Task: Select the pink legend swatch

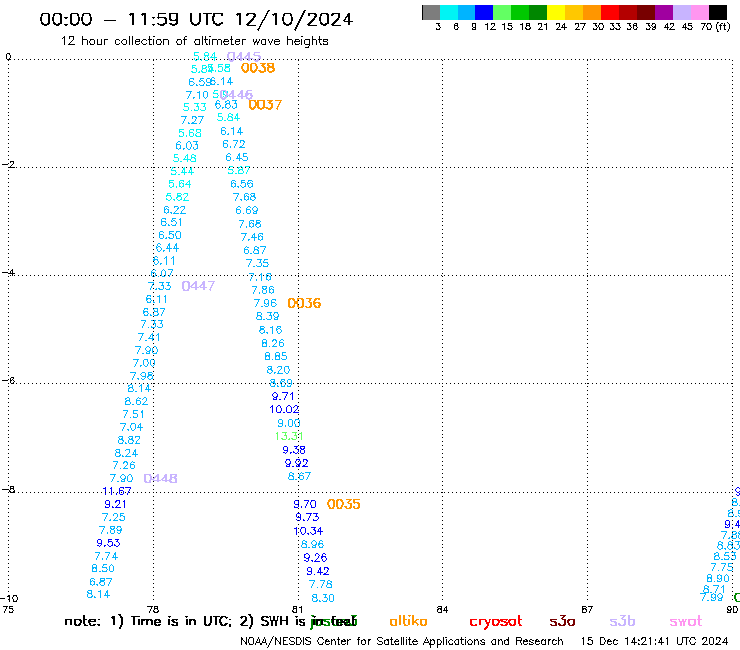Action: (x=699, y=12)
